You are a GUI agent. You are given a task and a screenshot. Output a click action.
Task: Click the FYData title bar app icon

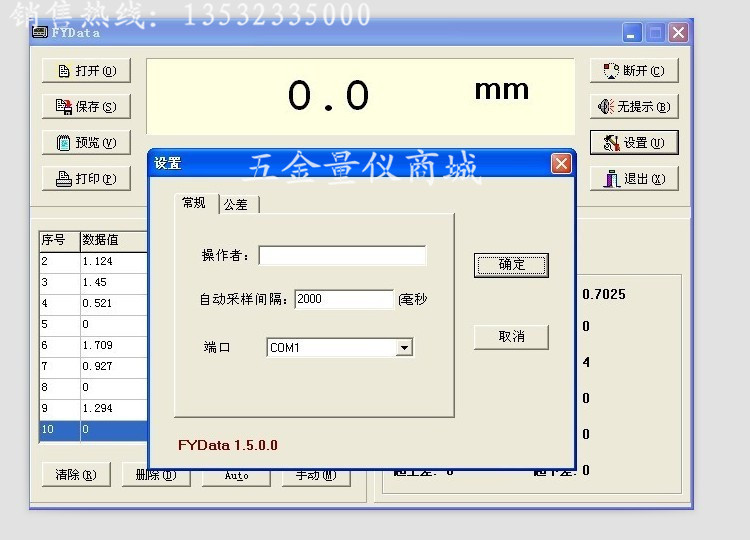point(40,32)
